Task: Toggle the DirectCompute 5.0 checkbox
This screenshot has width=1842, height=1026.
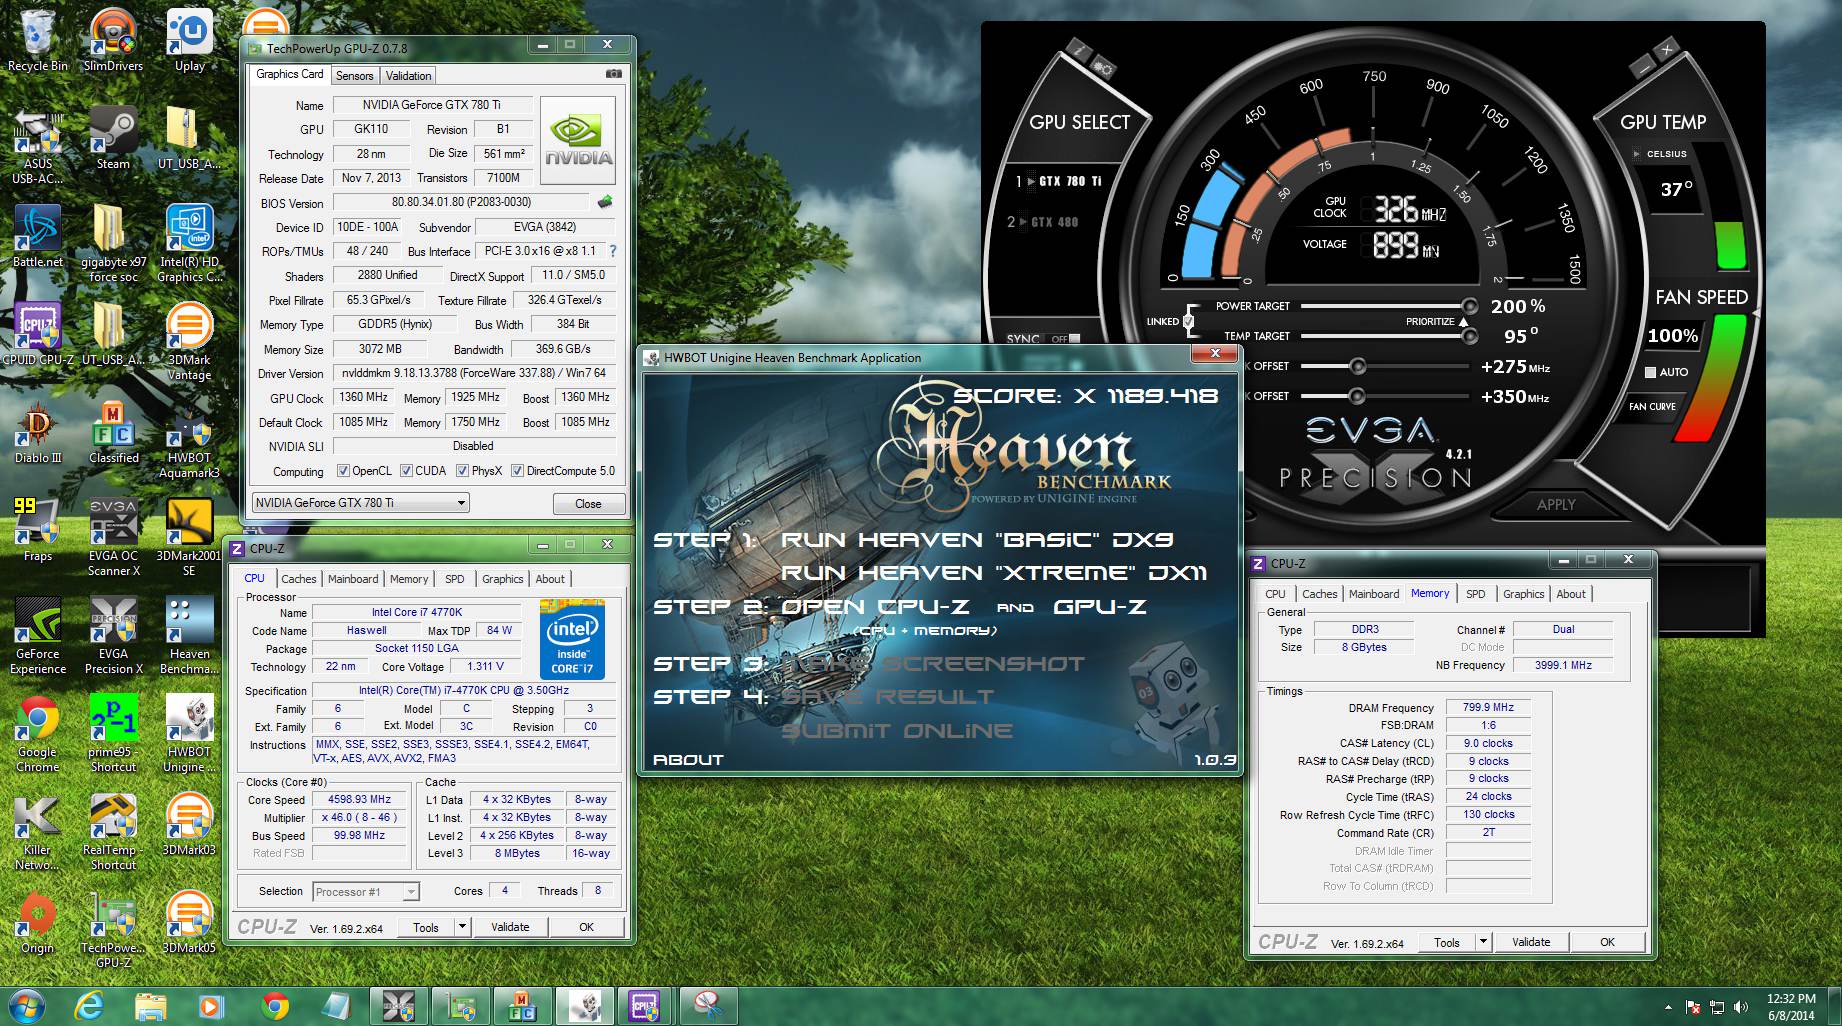Action: (x=517, y=471)
